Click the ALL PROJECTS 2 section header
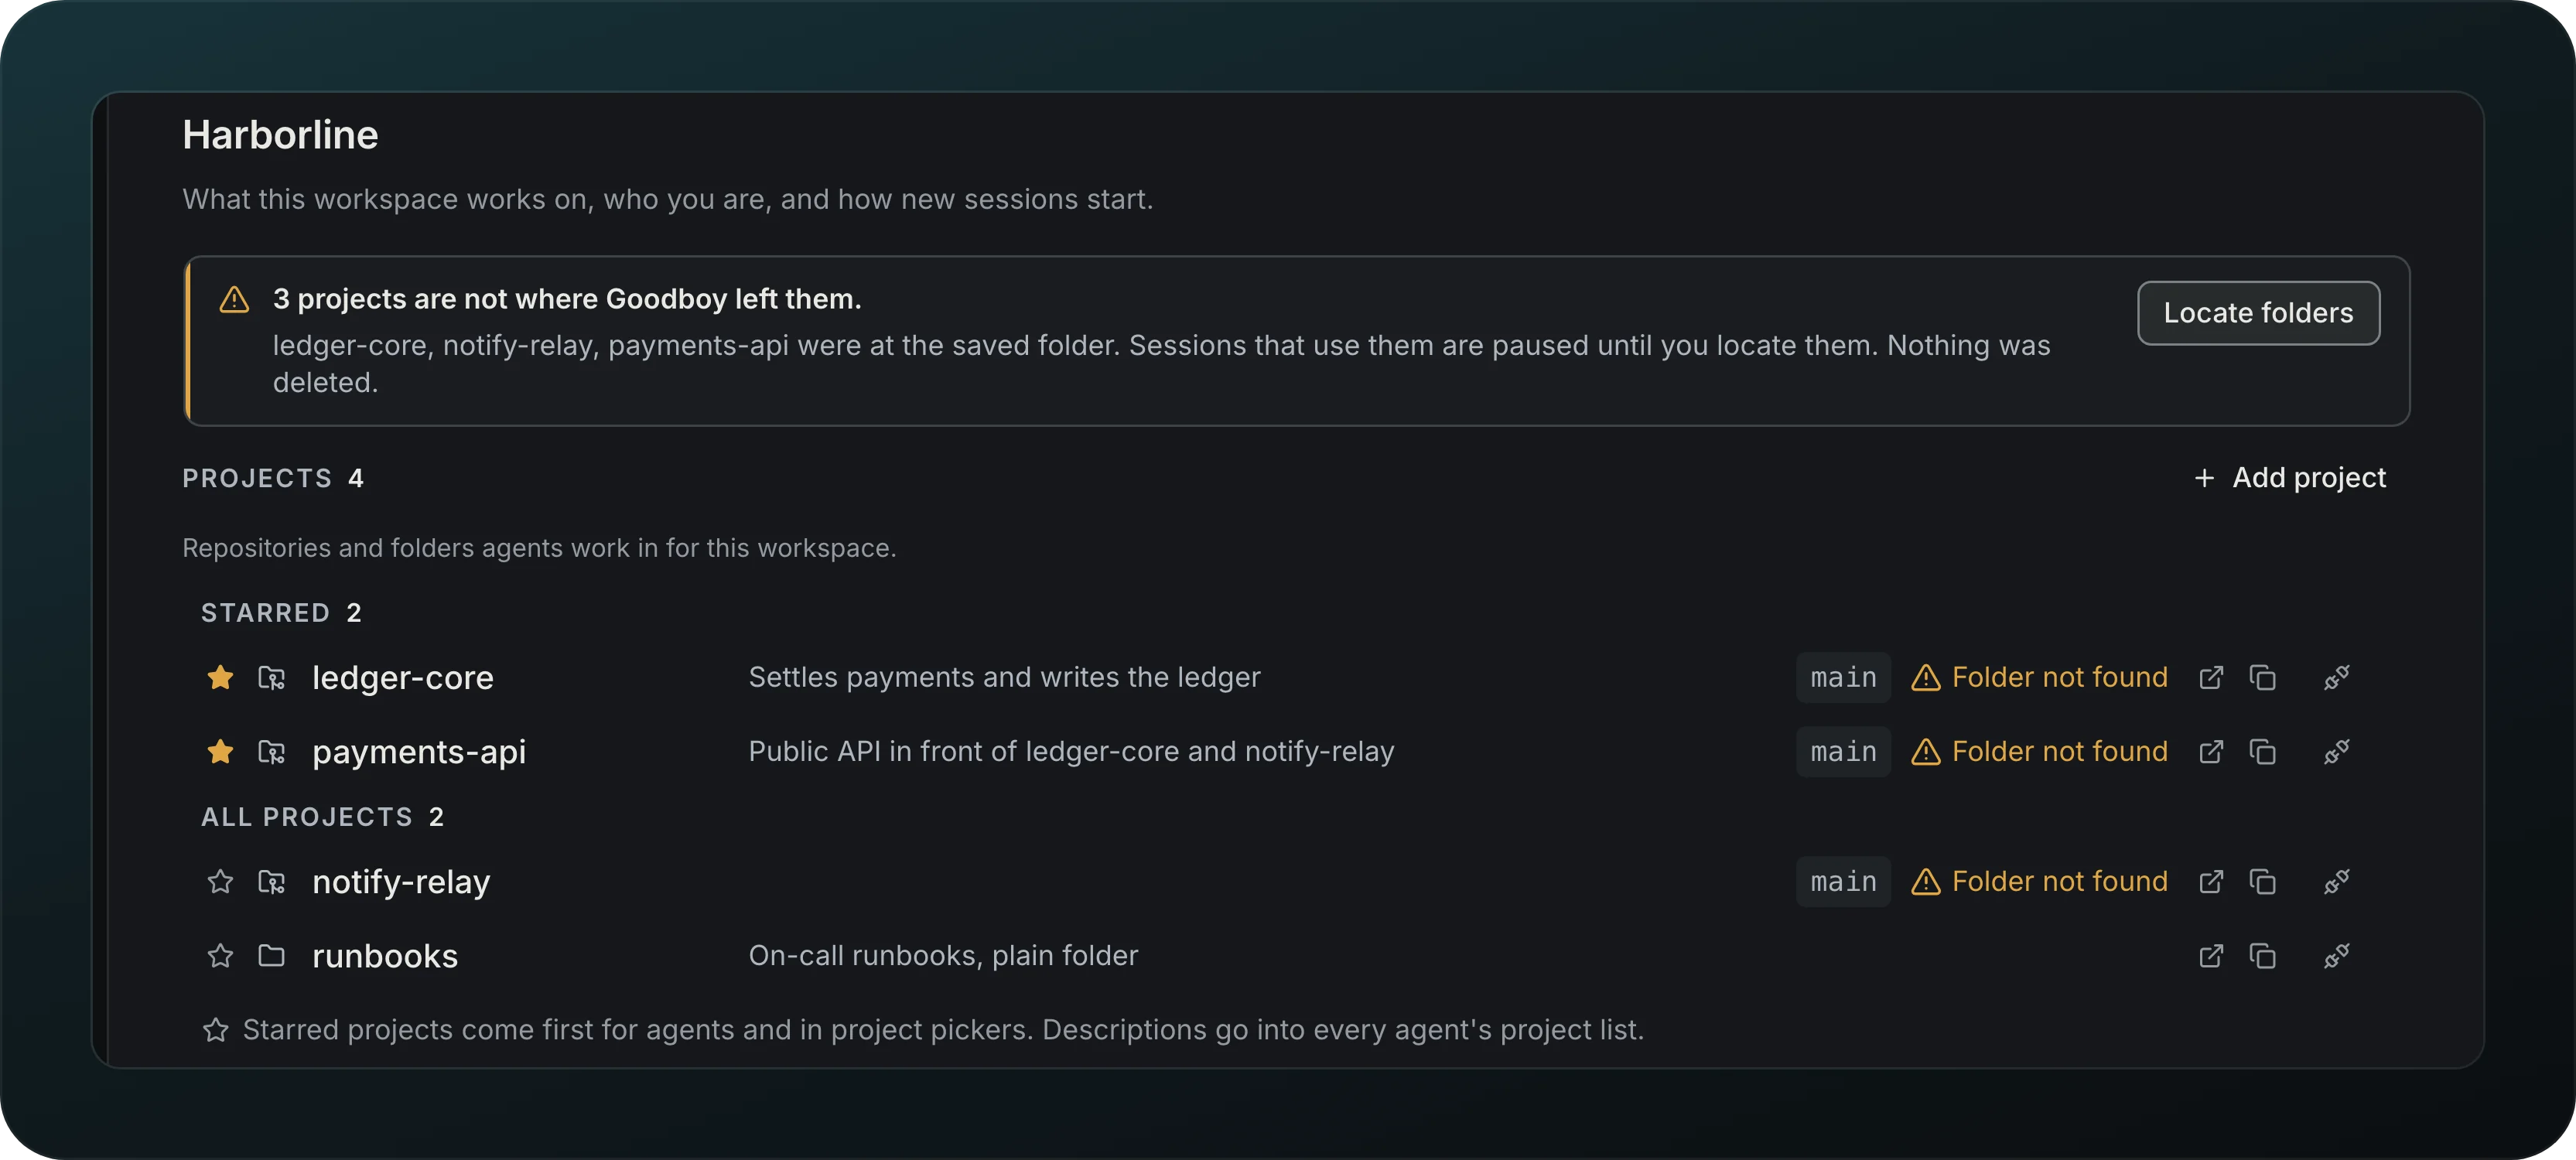 tap(322, 816)
